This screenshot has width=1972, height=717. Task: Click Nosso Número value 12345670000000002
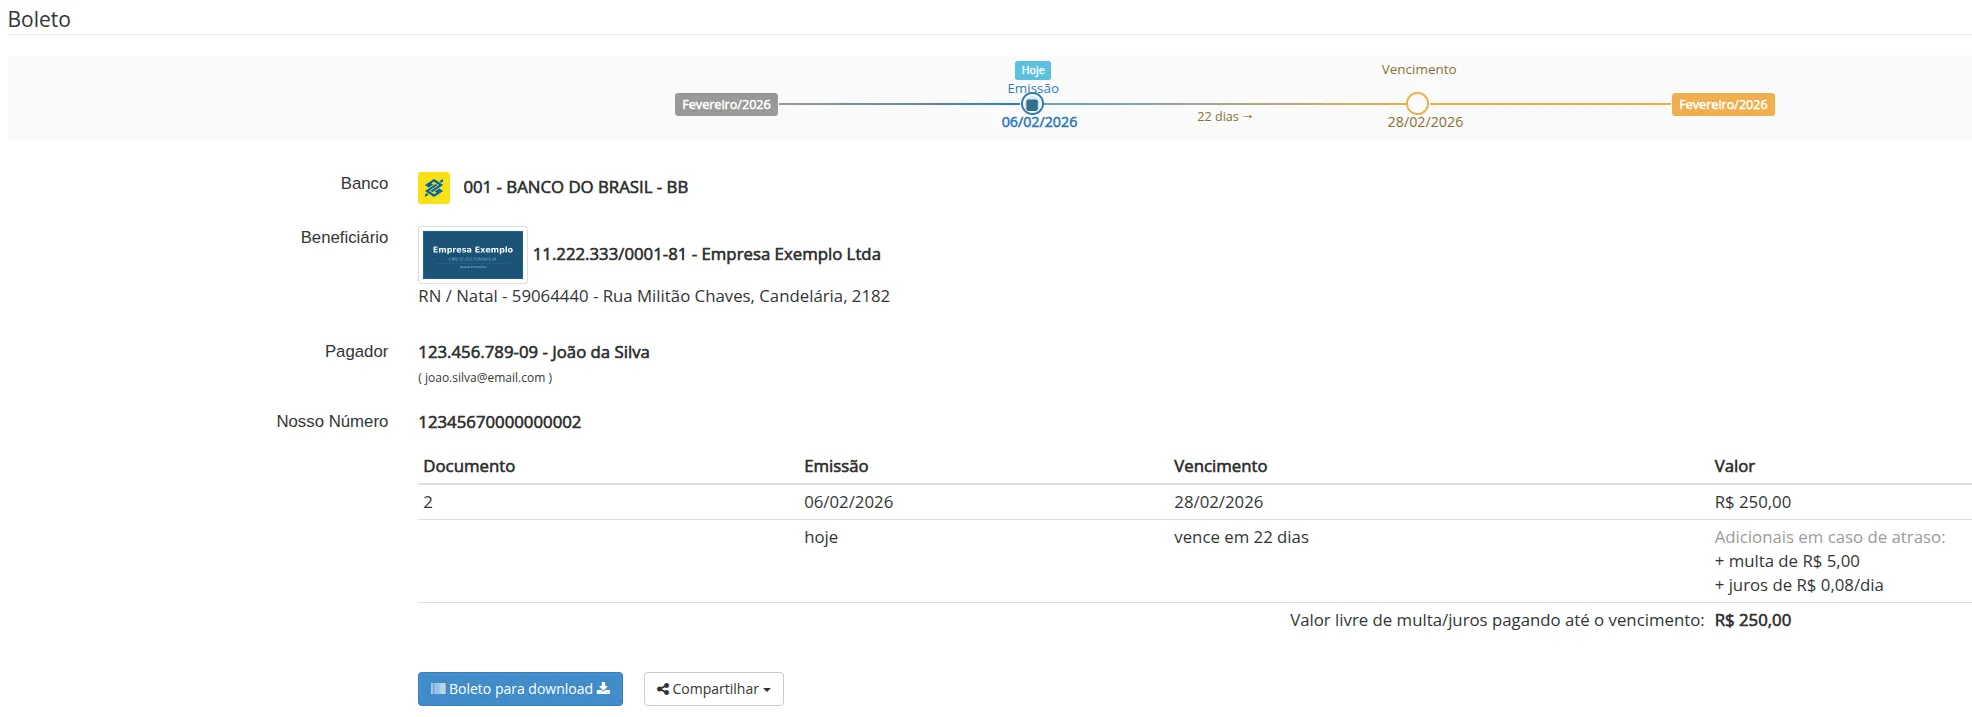pyautogui.click(x=500, y=422)
